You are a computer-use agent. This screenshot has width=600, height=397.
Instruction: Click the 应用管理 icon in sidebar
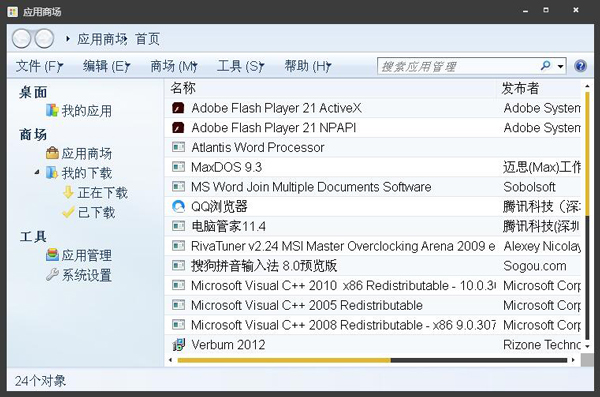click(x=52, y=255)
